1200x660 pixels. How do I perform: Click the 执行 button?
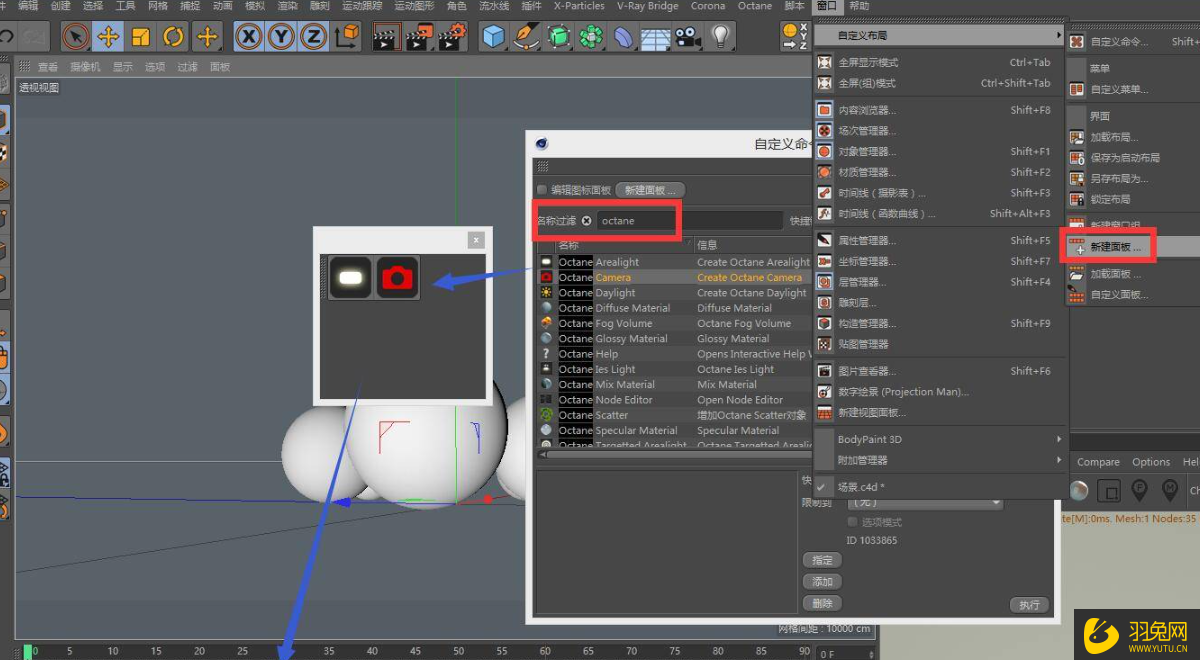tap(1030, 604)
